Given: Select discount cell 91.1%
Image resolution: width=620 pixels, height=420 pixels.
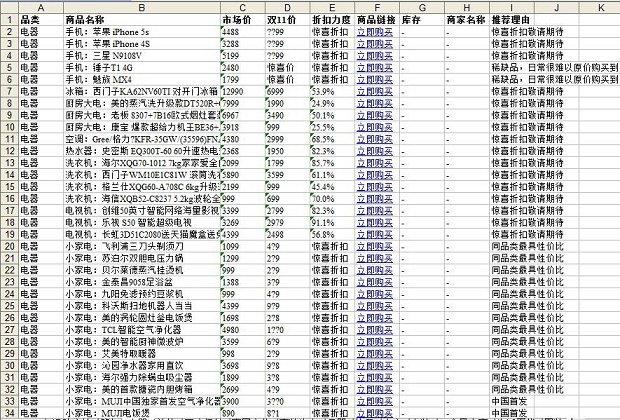Looking at the screenshot, I should coord(332,223).
